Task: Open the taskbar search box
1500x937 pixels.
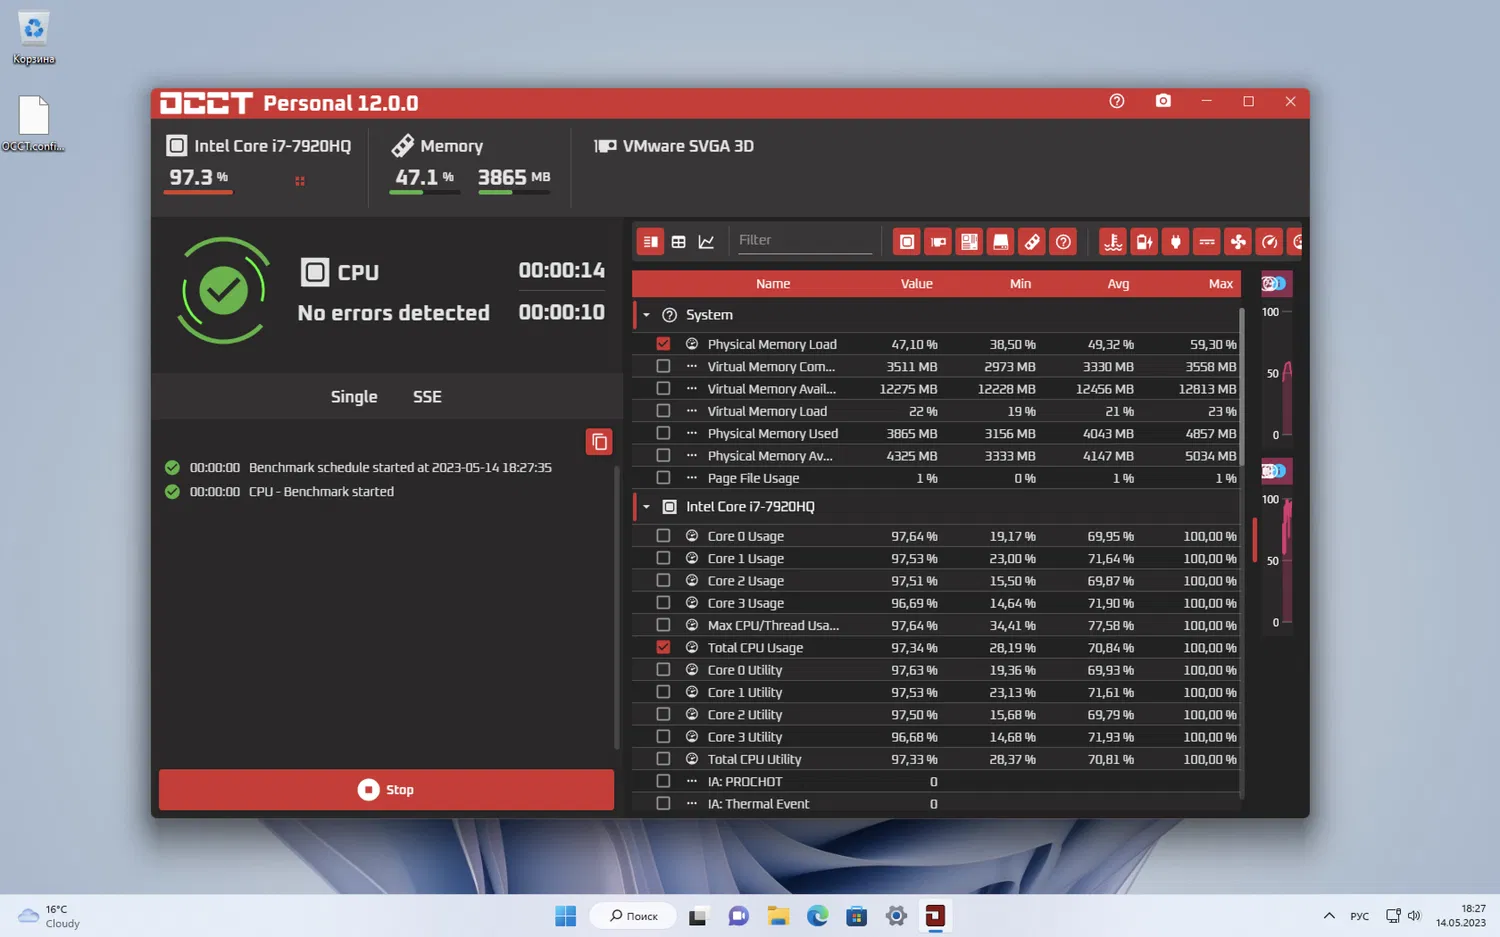Action: pos(634,916)
